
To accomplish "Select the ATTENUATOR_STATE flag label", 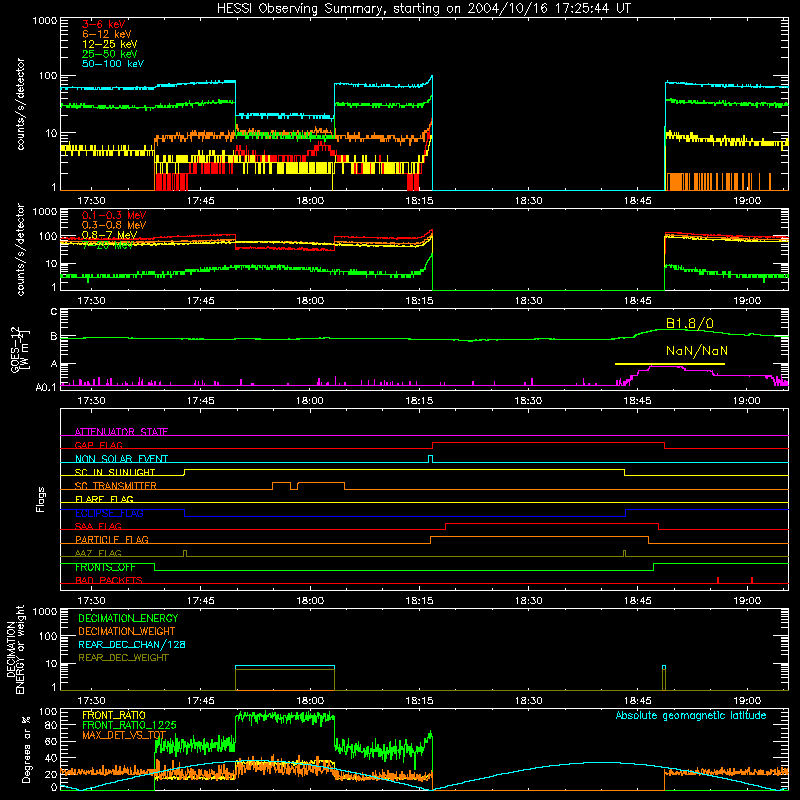I will 121,432.
